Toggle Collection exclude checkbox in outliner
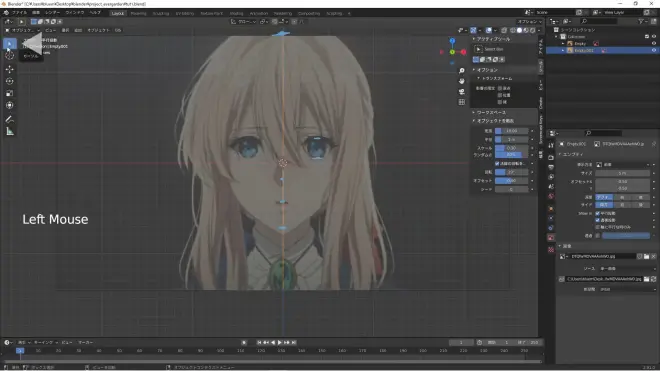Image resolution: width=660 pixels, height=371 pixels. (x=647, y=37)
